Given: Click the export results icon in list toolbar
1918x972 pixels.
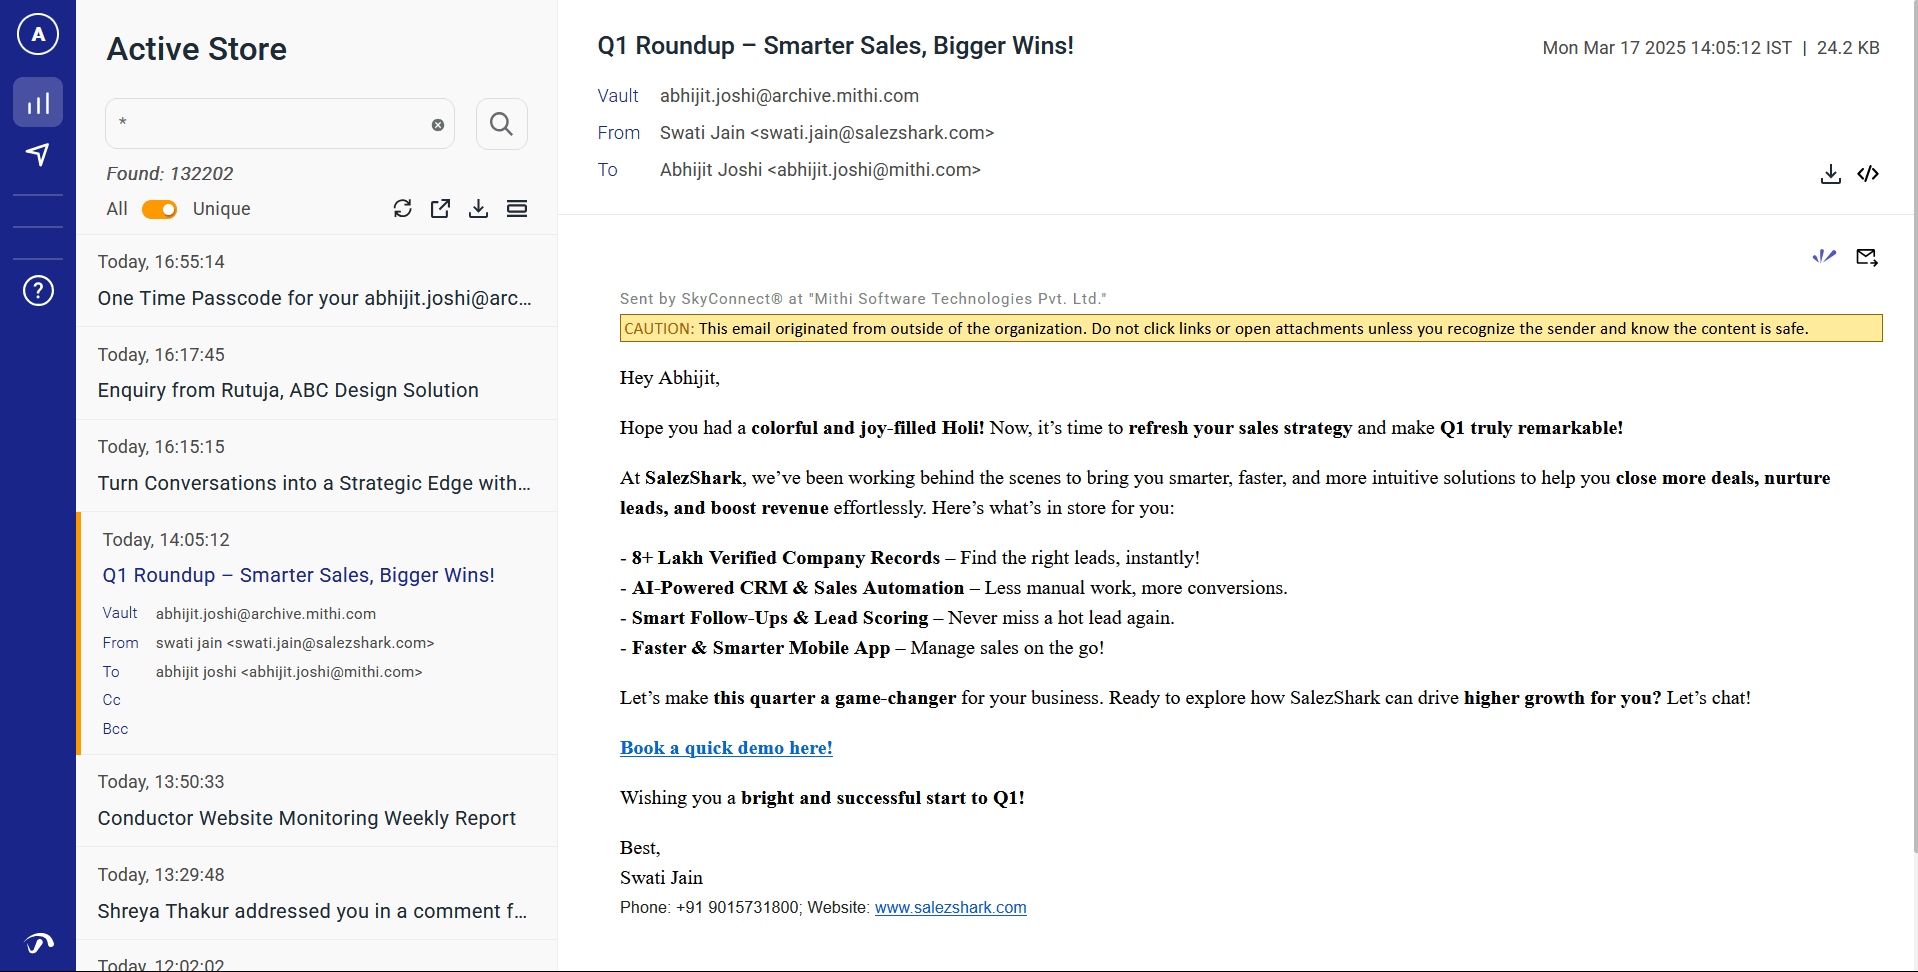Looking at the screenshot, I should (x=440, y=208).
